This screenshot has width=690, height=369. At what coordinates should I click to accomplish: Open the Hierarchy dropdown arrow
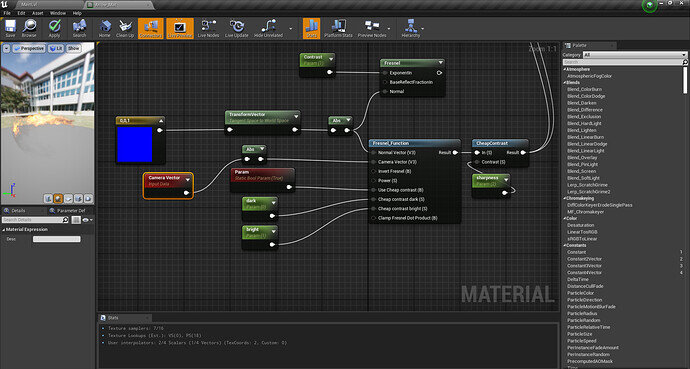tap(423, 29)
